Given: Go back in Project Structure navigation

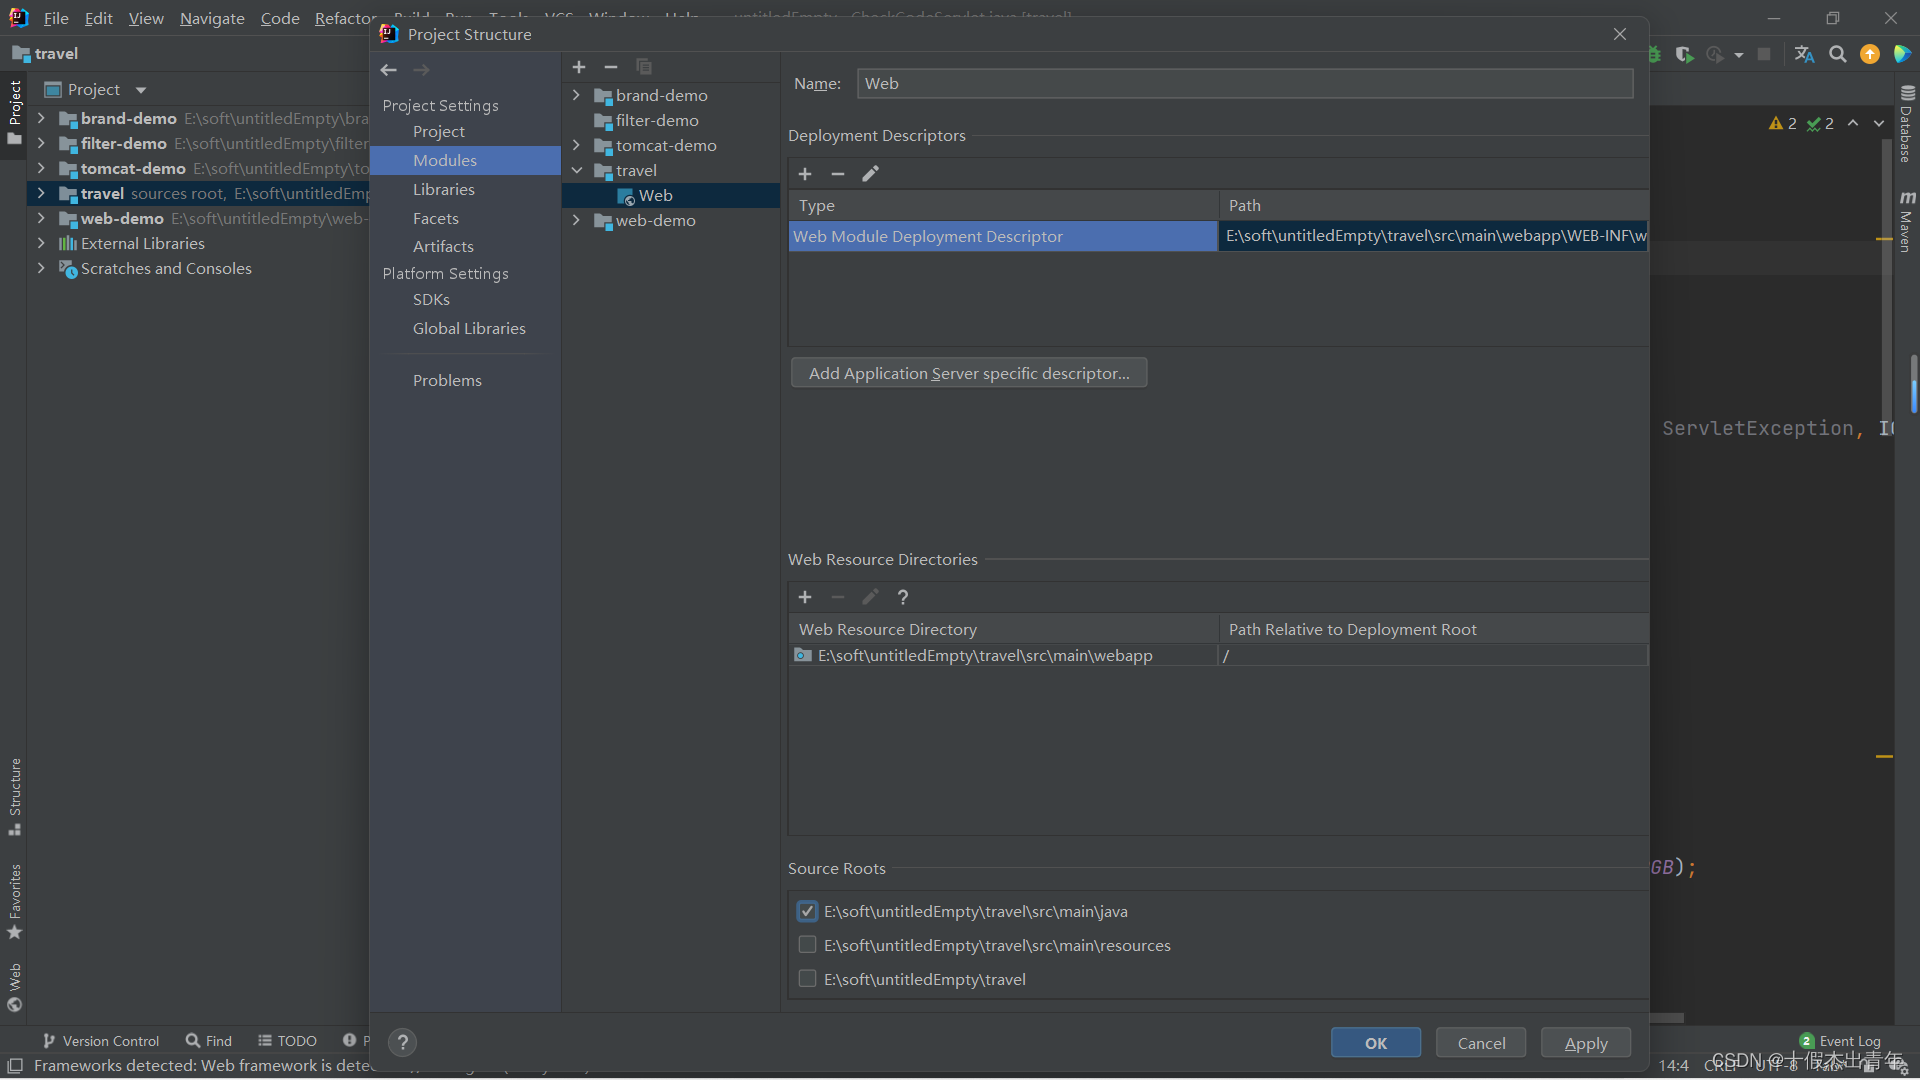Looking at the screenshot, I should click(x=389, y=70).
